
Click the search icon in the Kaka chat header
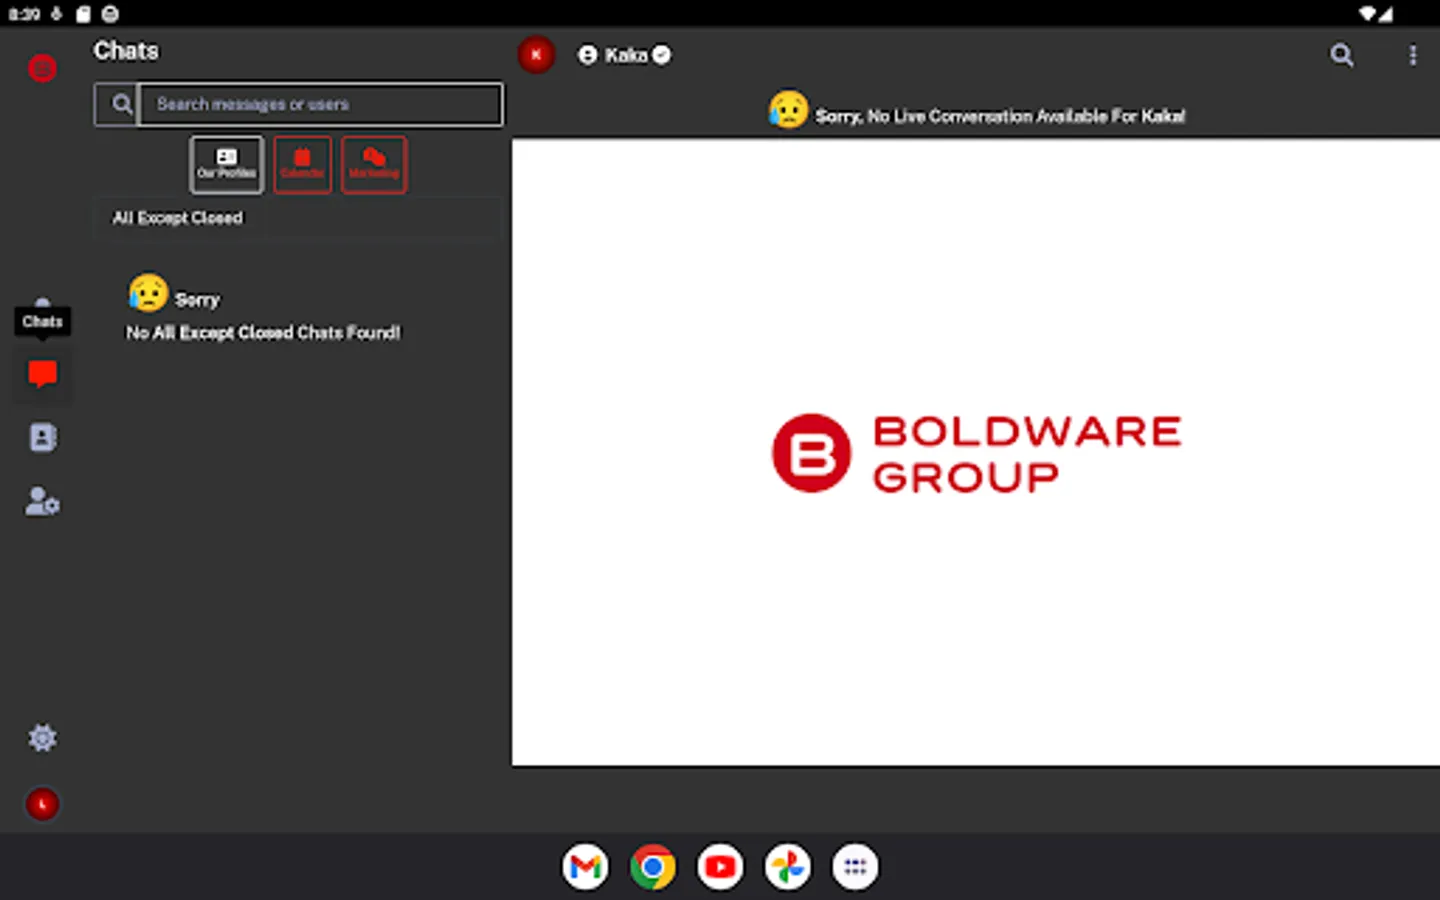click(x=1342, y=55)
